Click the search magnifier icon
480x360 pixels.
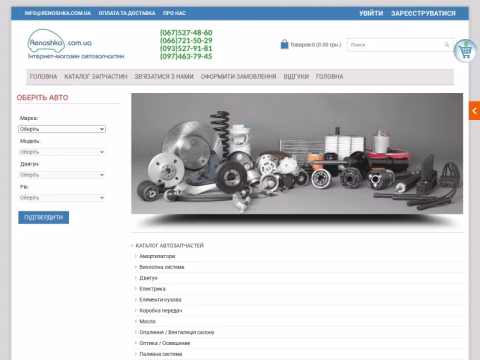tap(447, 45)
